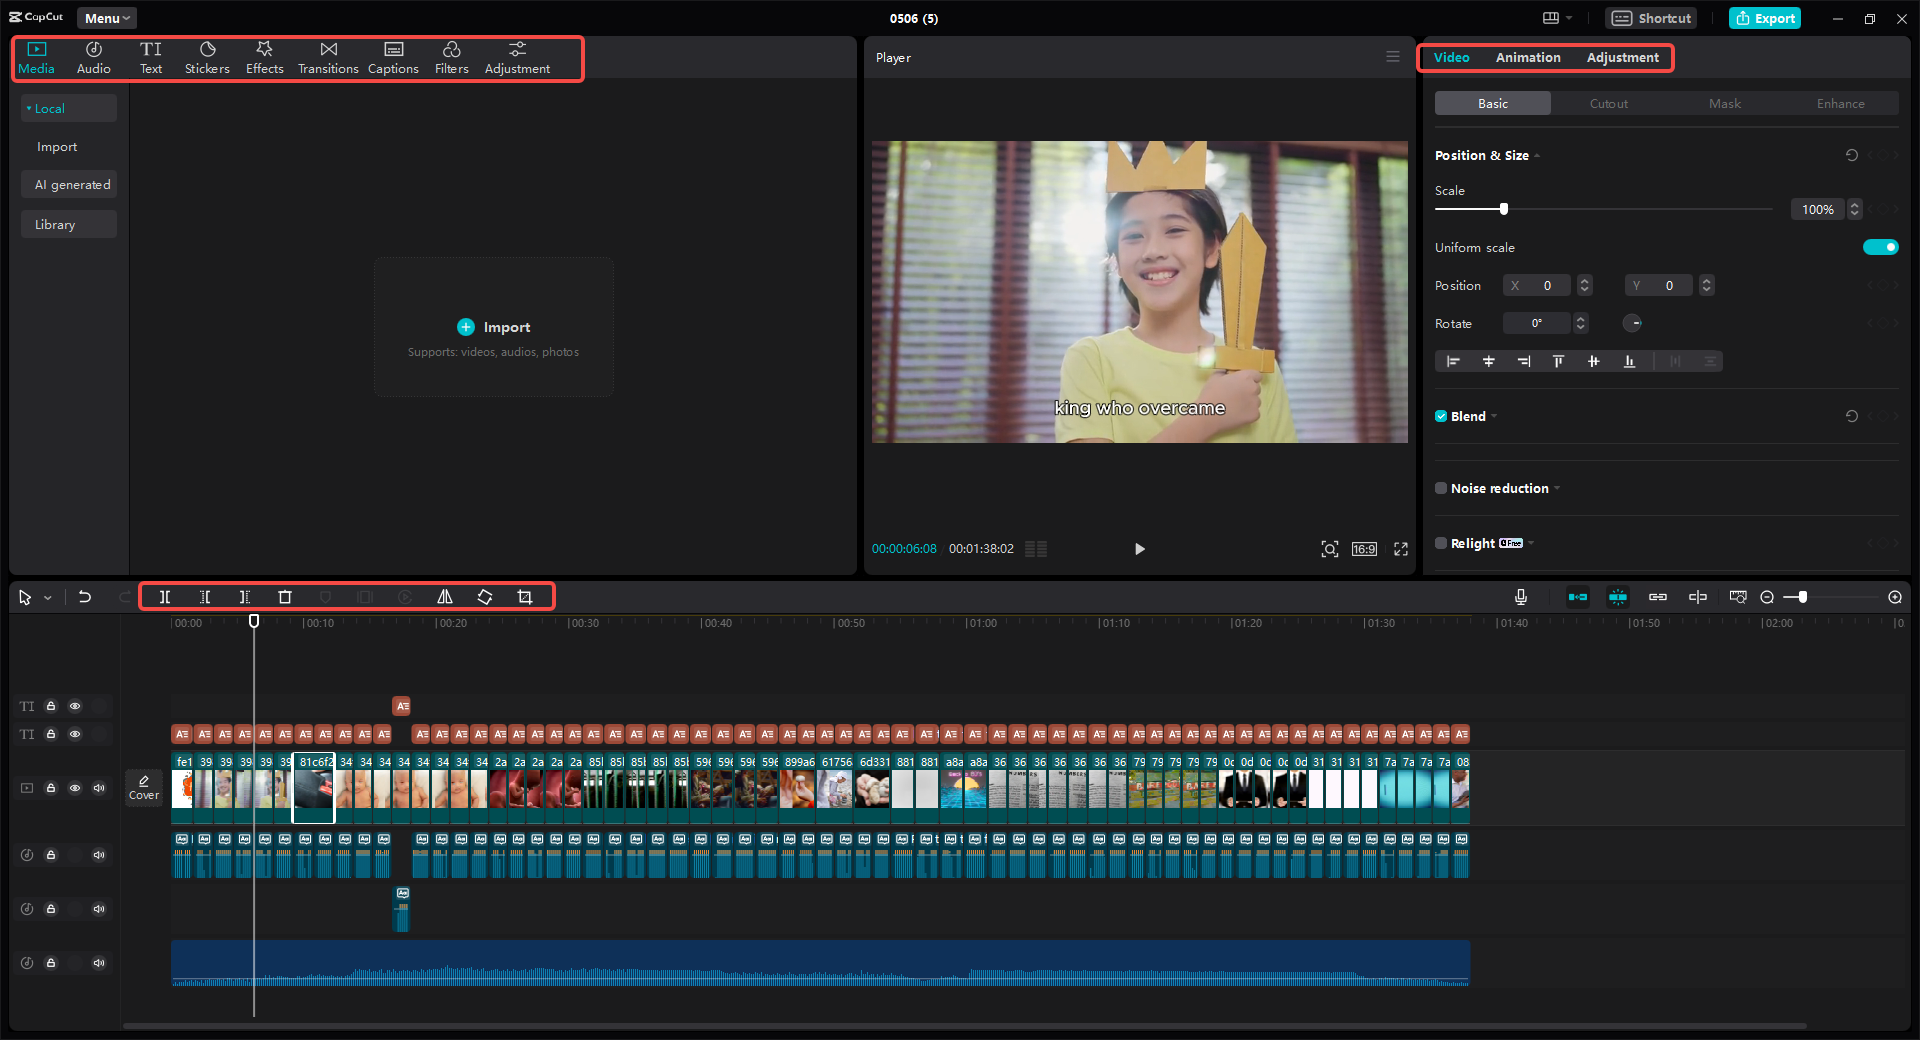Enable the Noise reduction checkbox
1920x1040 pixels.
pyautogui.click(x=1440, y=488)
